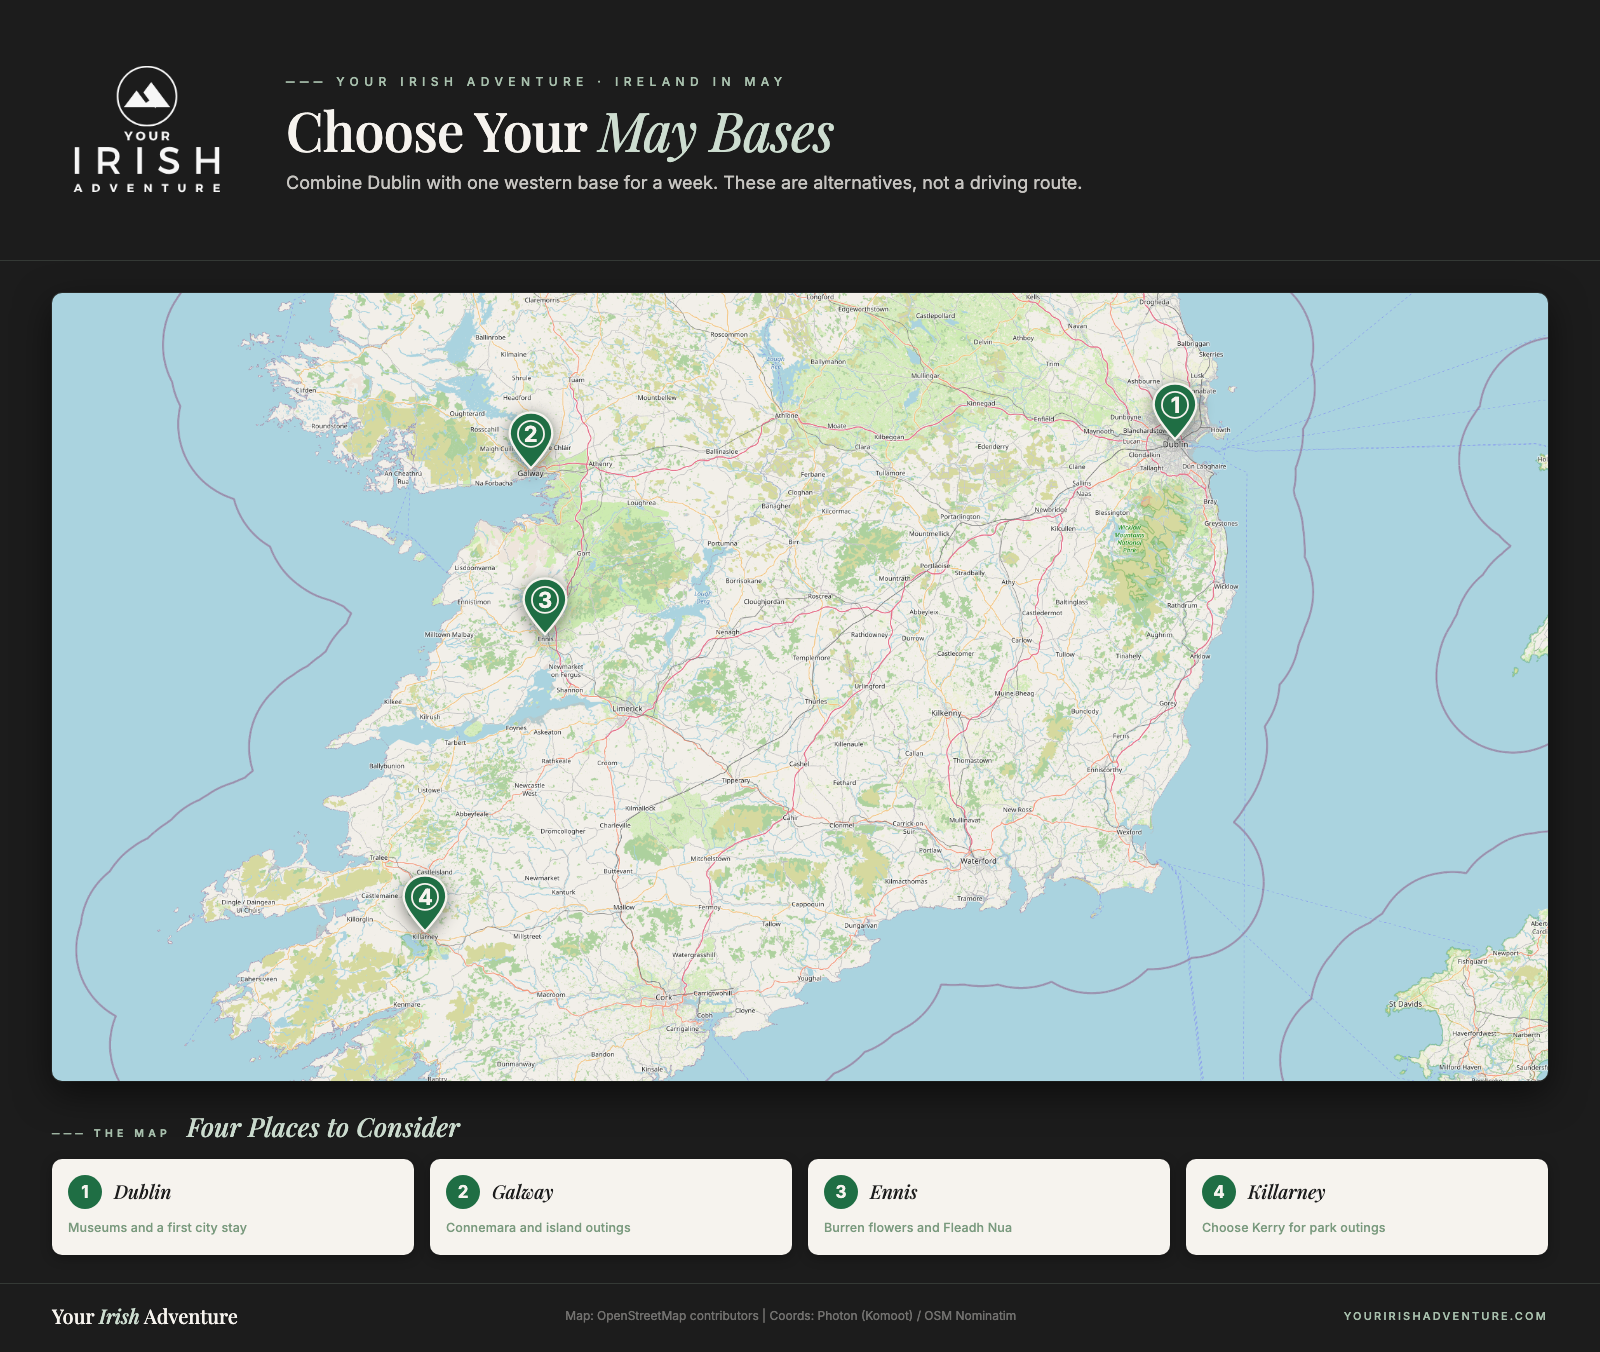Click 'Choose Kerry for park outings' text

1293,1227
